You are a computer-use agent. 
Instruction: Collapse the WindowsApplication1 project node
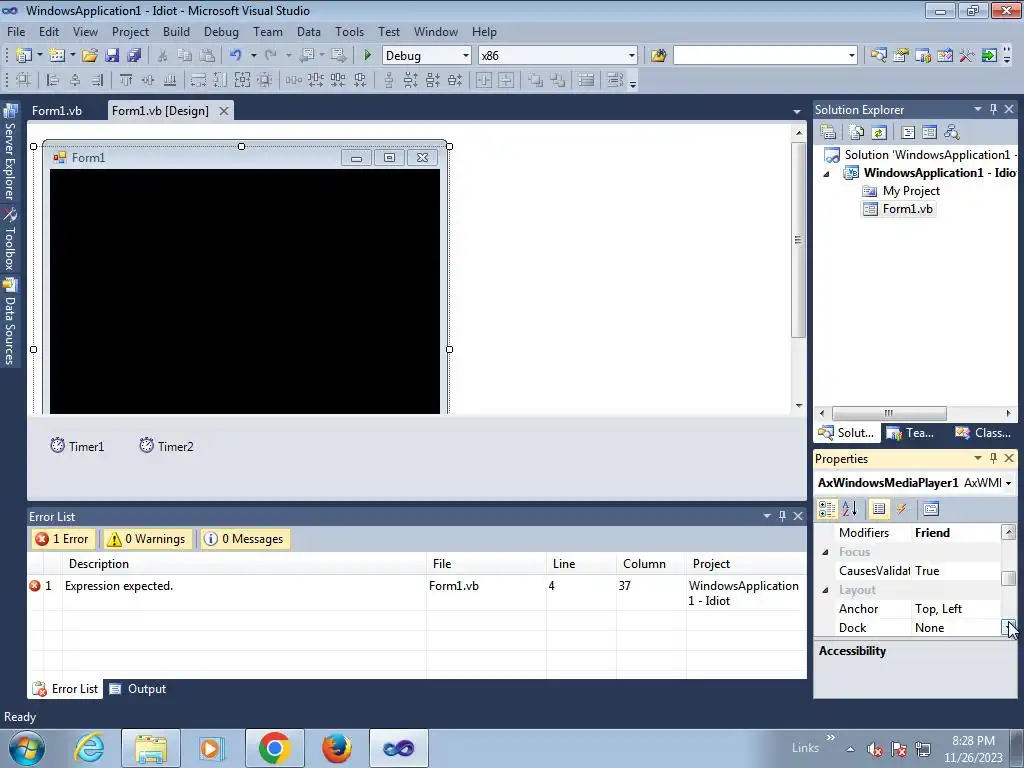(826, 174)
